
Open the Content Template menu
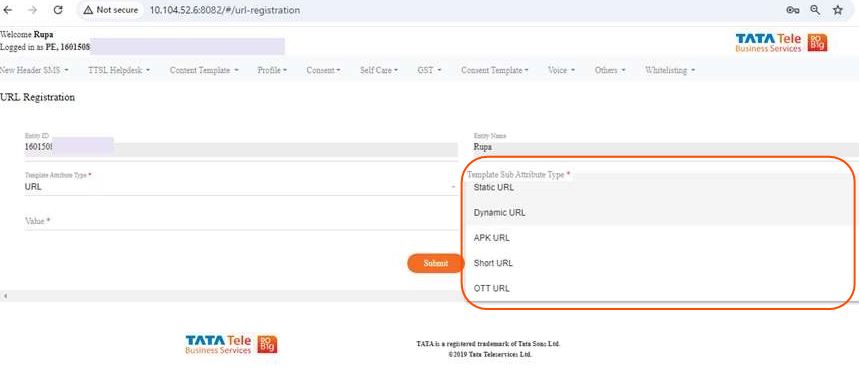coord(204,70)
